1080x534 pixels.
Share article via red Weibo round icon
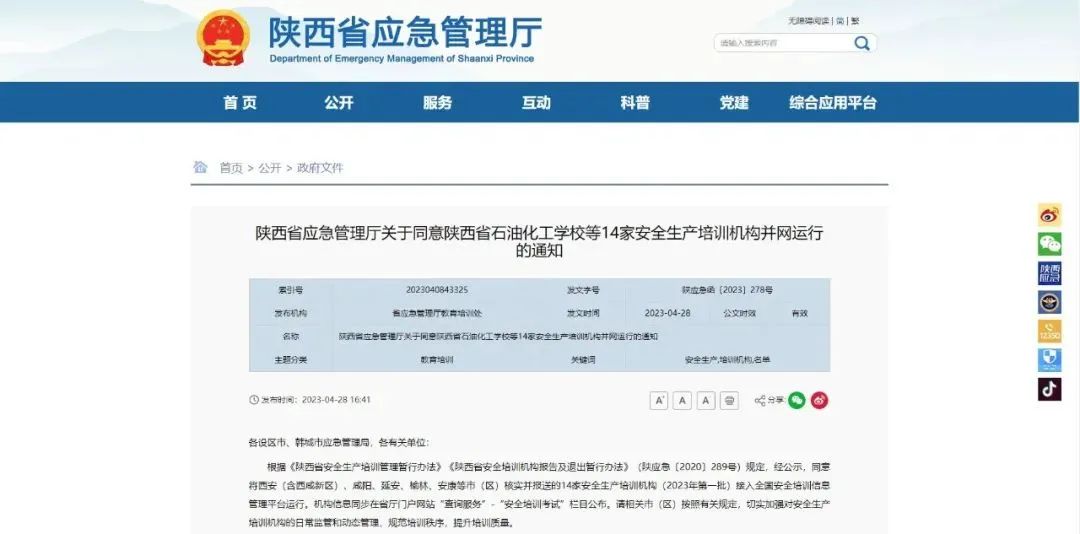click(819, 400)
